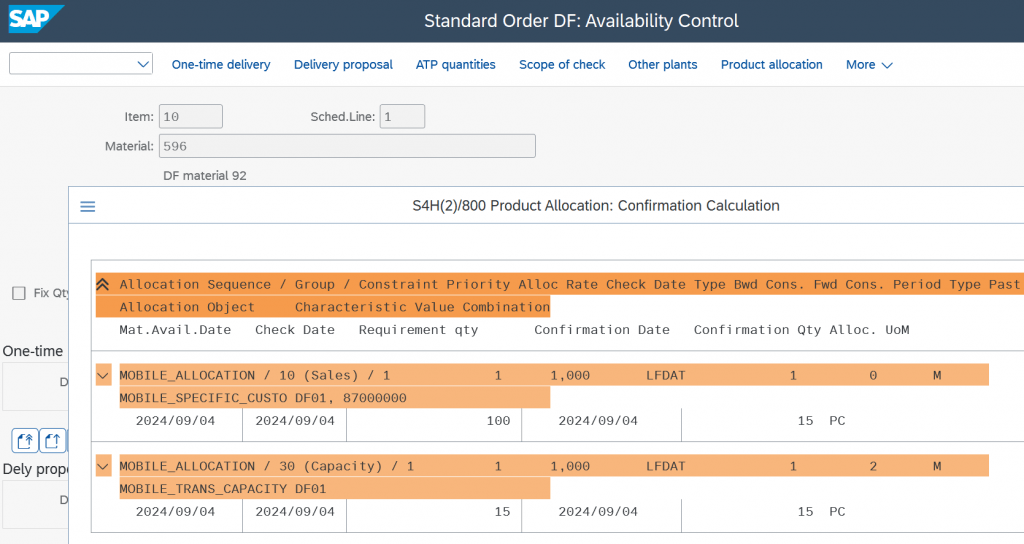
Task: Expand the More menu
Action: click(869, 65)
